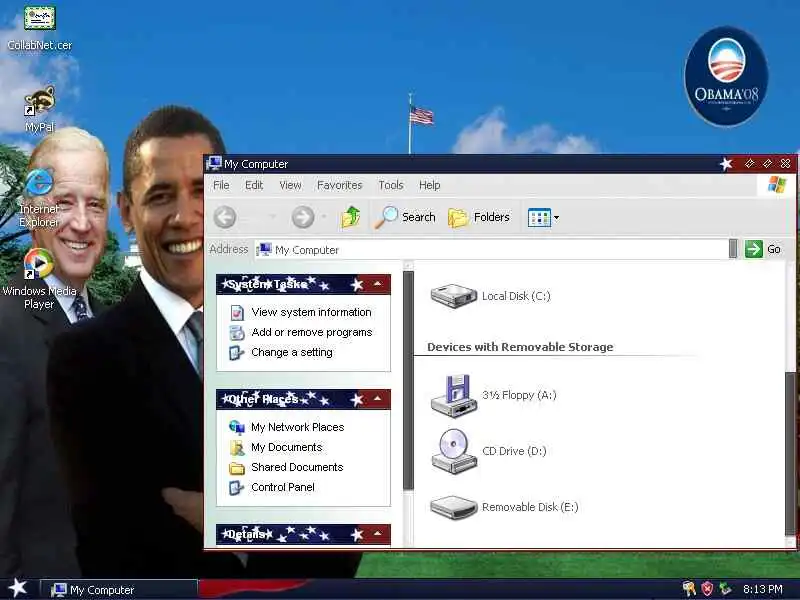Open Forward button history dropdown arrow
The image size is (800, 600).
click(324, 217)
